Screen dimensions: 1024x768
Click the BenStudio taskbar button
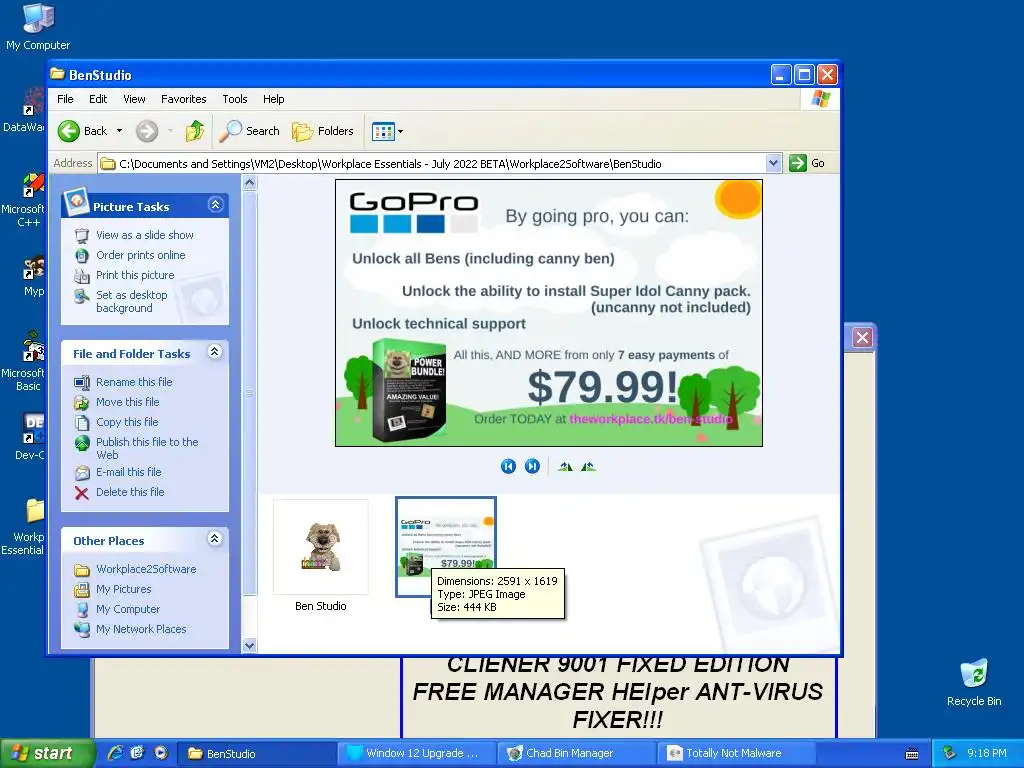pos(257,754)
